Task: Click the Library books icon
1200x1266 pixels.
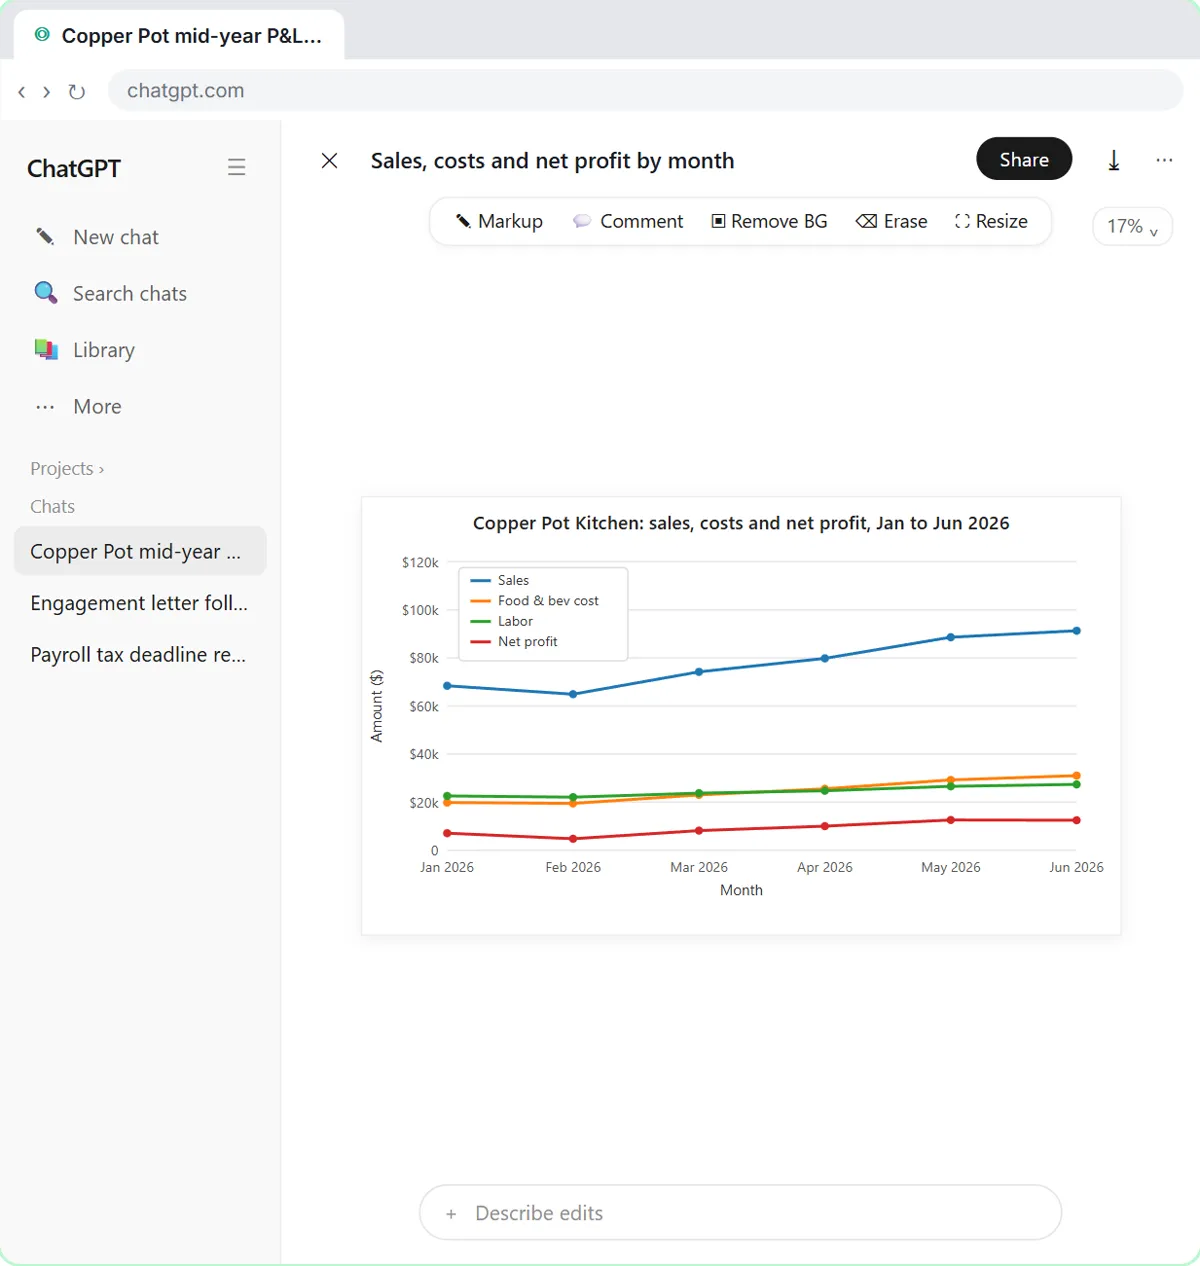Action: tap(46, 350)
